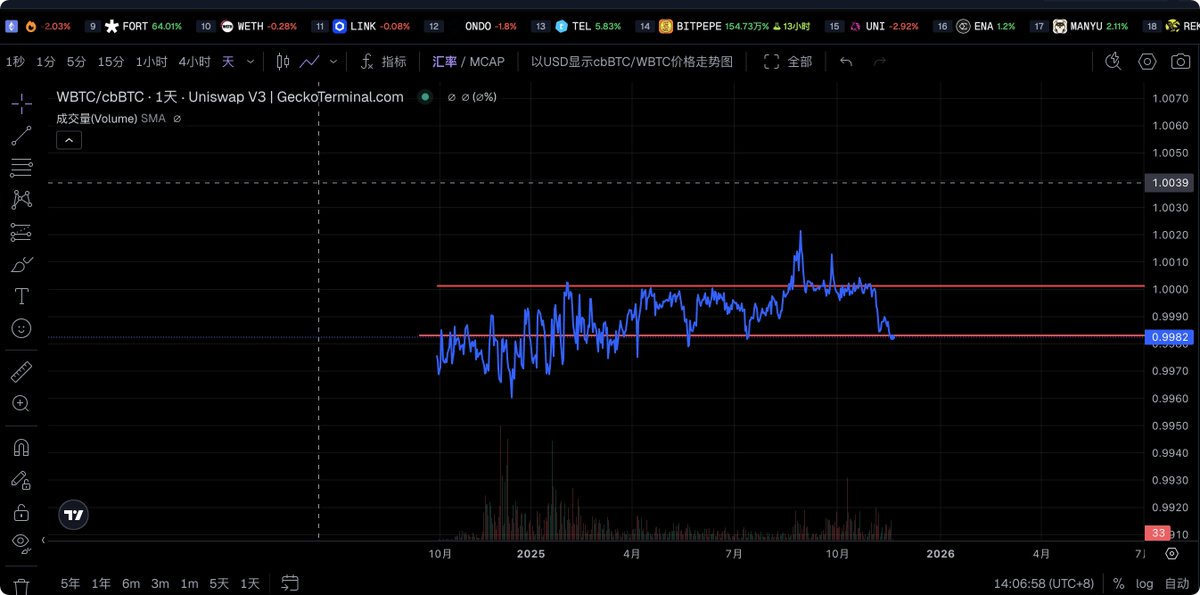Collapse the indicator legend chevron
Image resolution: width=1200 pixels, height=595 pixels.
click(x=69, y=140)
